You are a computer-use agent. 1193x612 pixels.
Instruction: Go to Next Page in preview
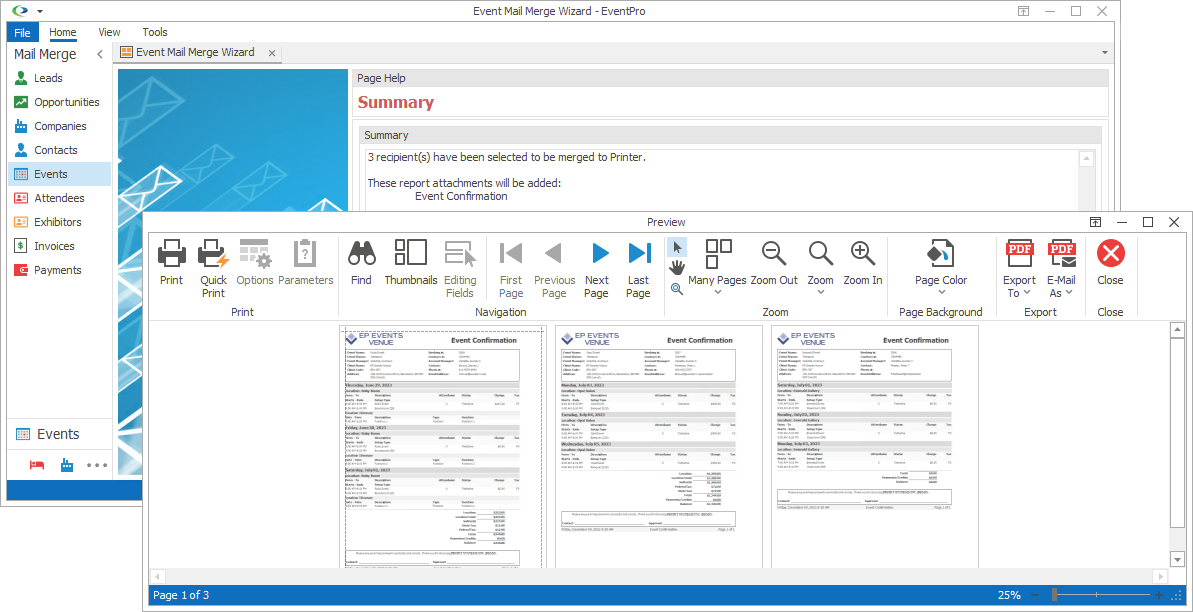tap(597, 268)
